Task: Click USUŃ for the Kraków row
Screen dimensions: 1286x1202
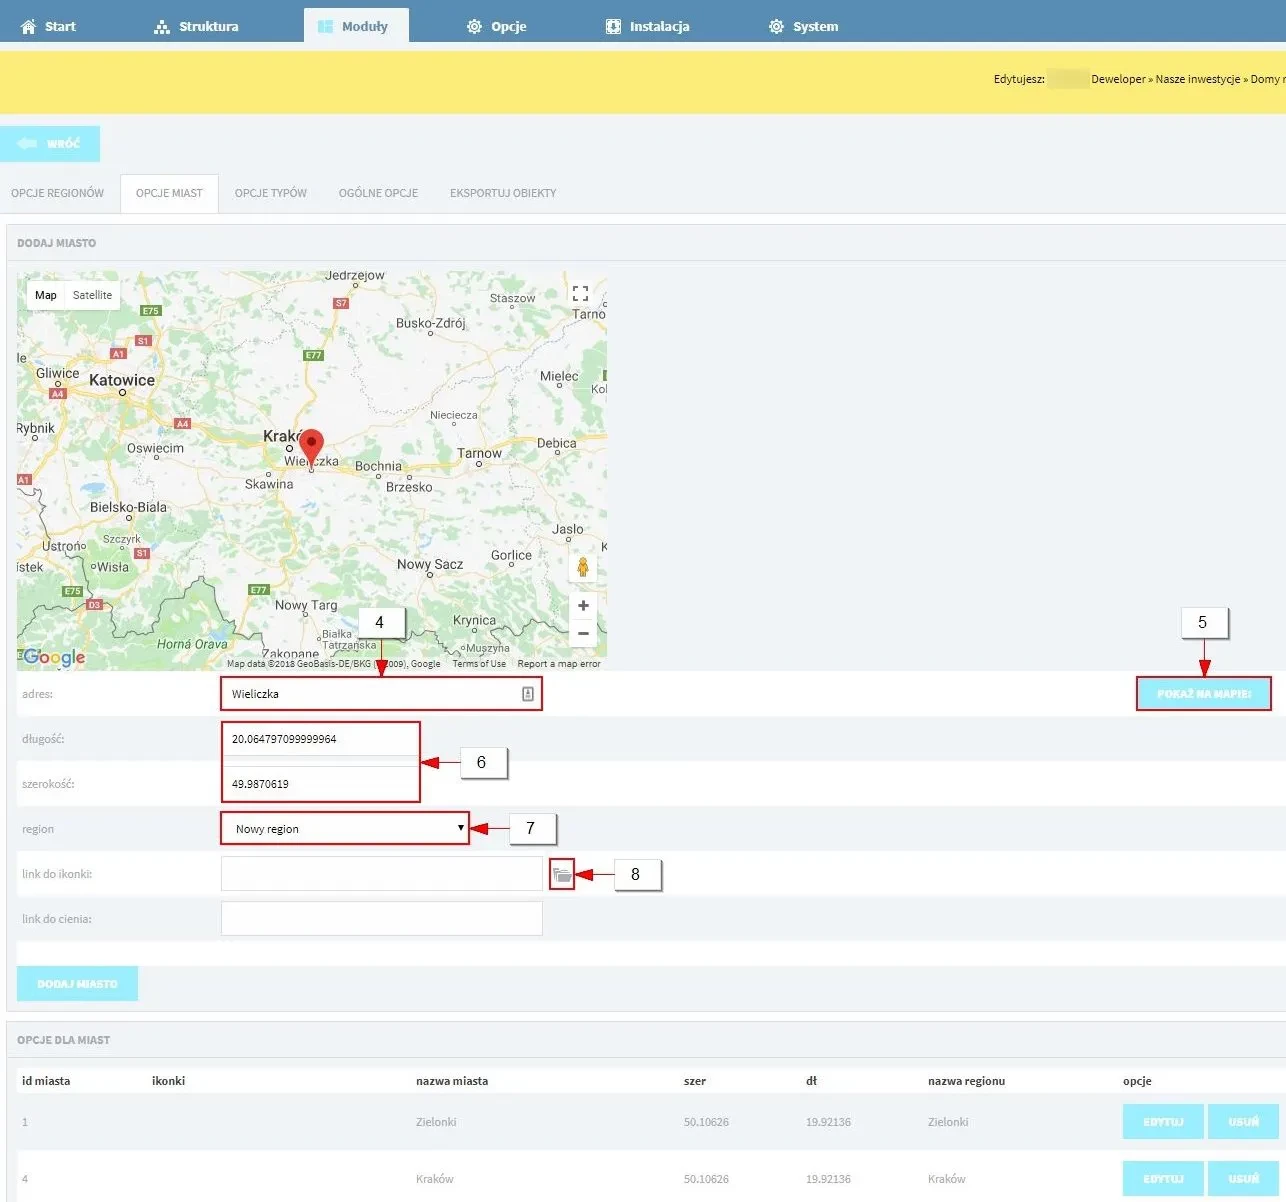Action: (1244, 1179)
